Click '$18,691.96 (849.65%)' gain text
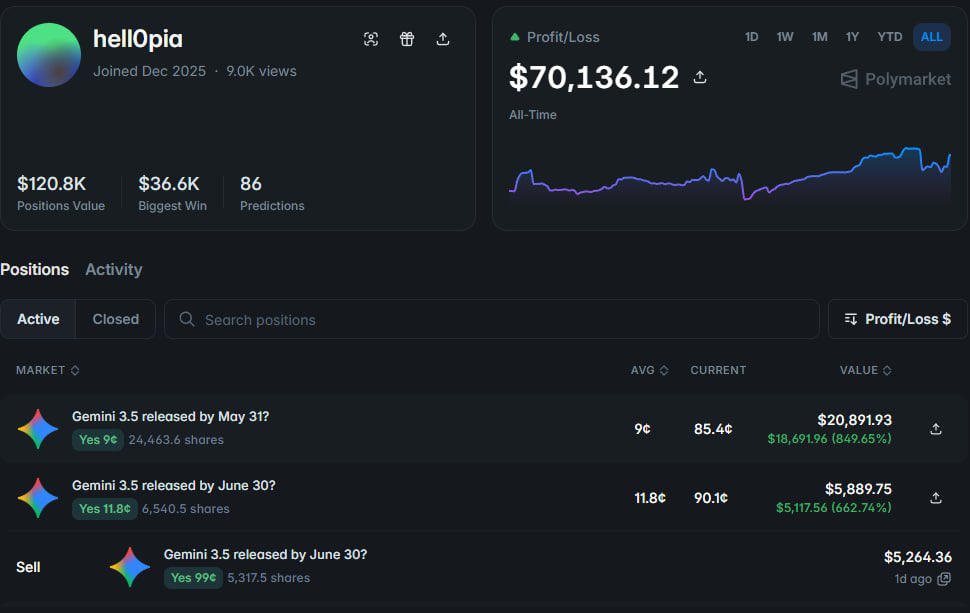Image resolution: width=970 pixels, height=613 pixels. click(829, 439)
